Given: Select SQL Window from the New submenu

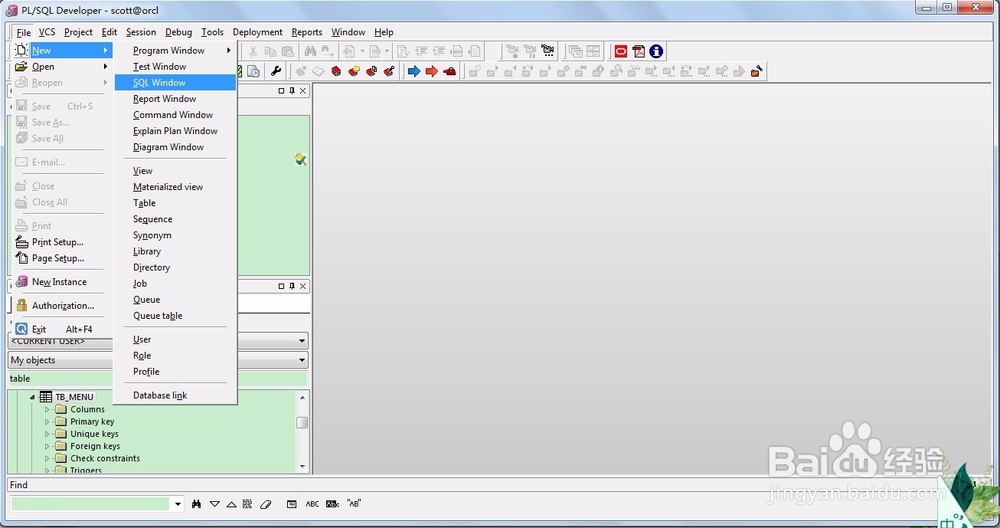Looking at the screenshot, I should [175, 82].
